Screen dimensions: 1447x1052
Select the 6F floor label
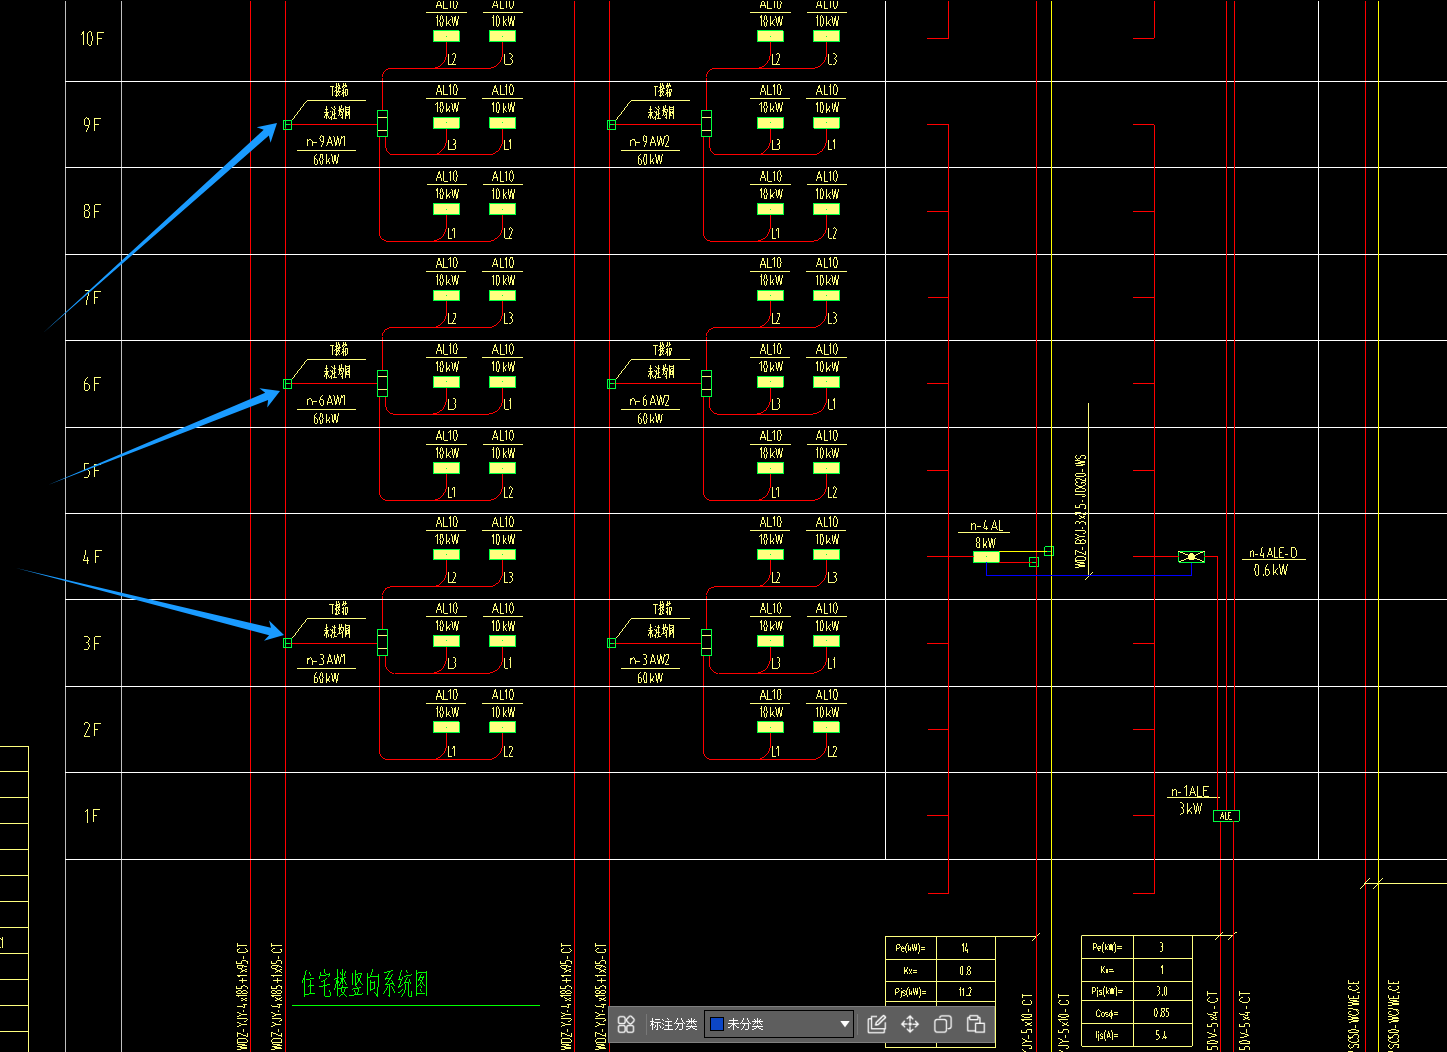pos(92,385)
